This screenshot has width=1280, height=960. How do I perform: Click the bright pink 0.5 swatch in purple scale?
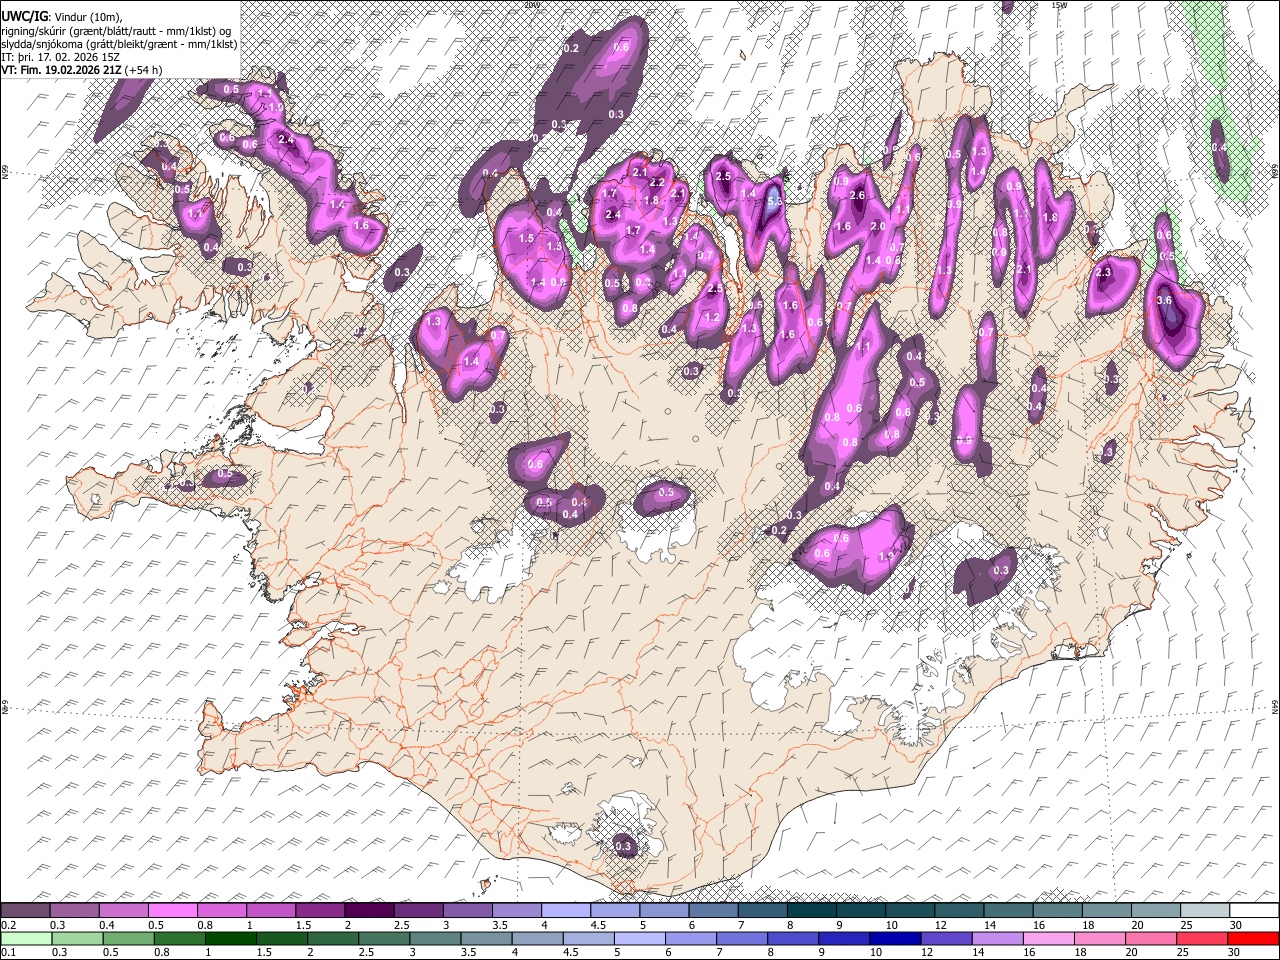(x=172, y=910)
